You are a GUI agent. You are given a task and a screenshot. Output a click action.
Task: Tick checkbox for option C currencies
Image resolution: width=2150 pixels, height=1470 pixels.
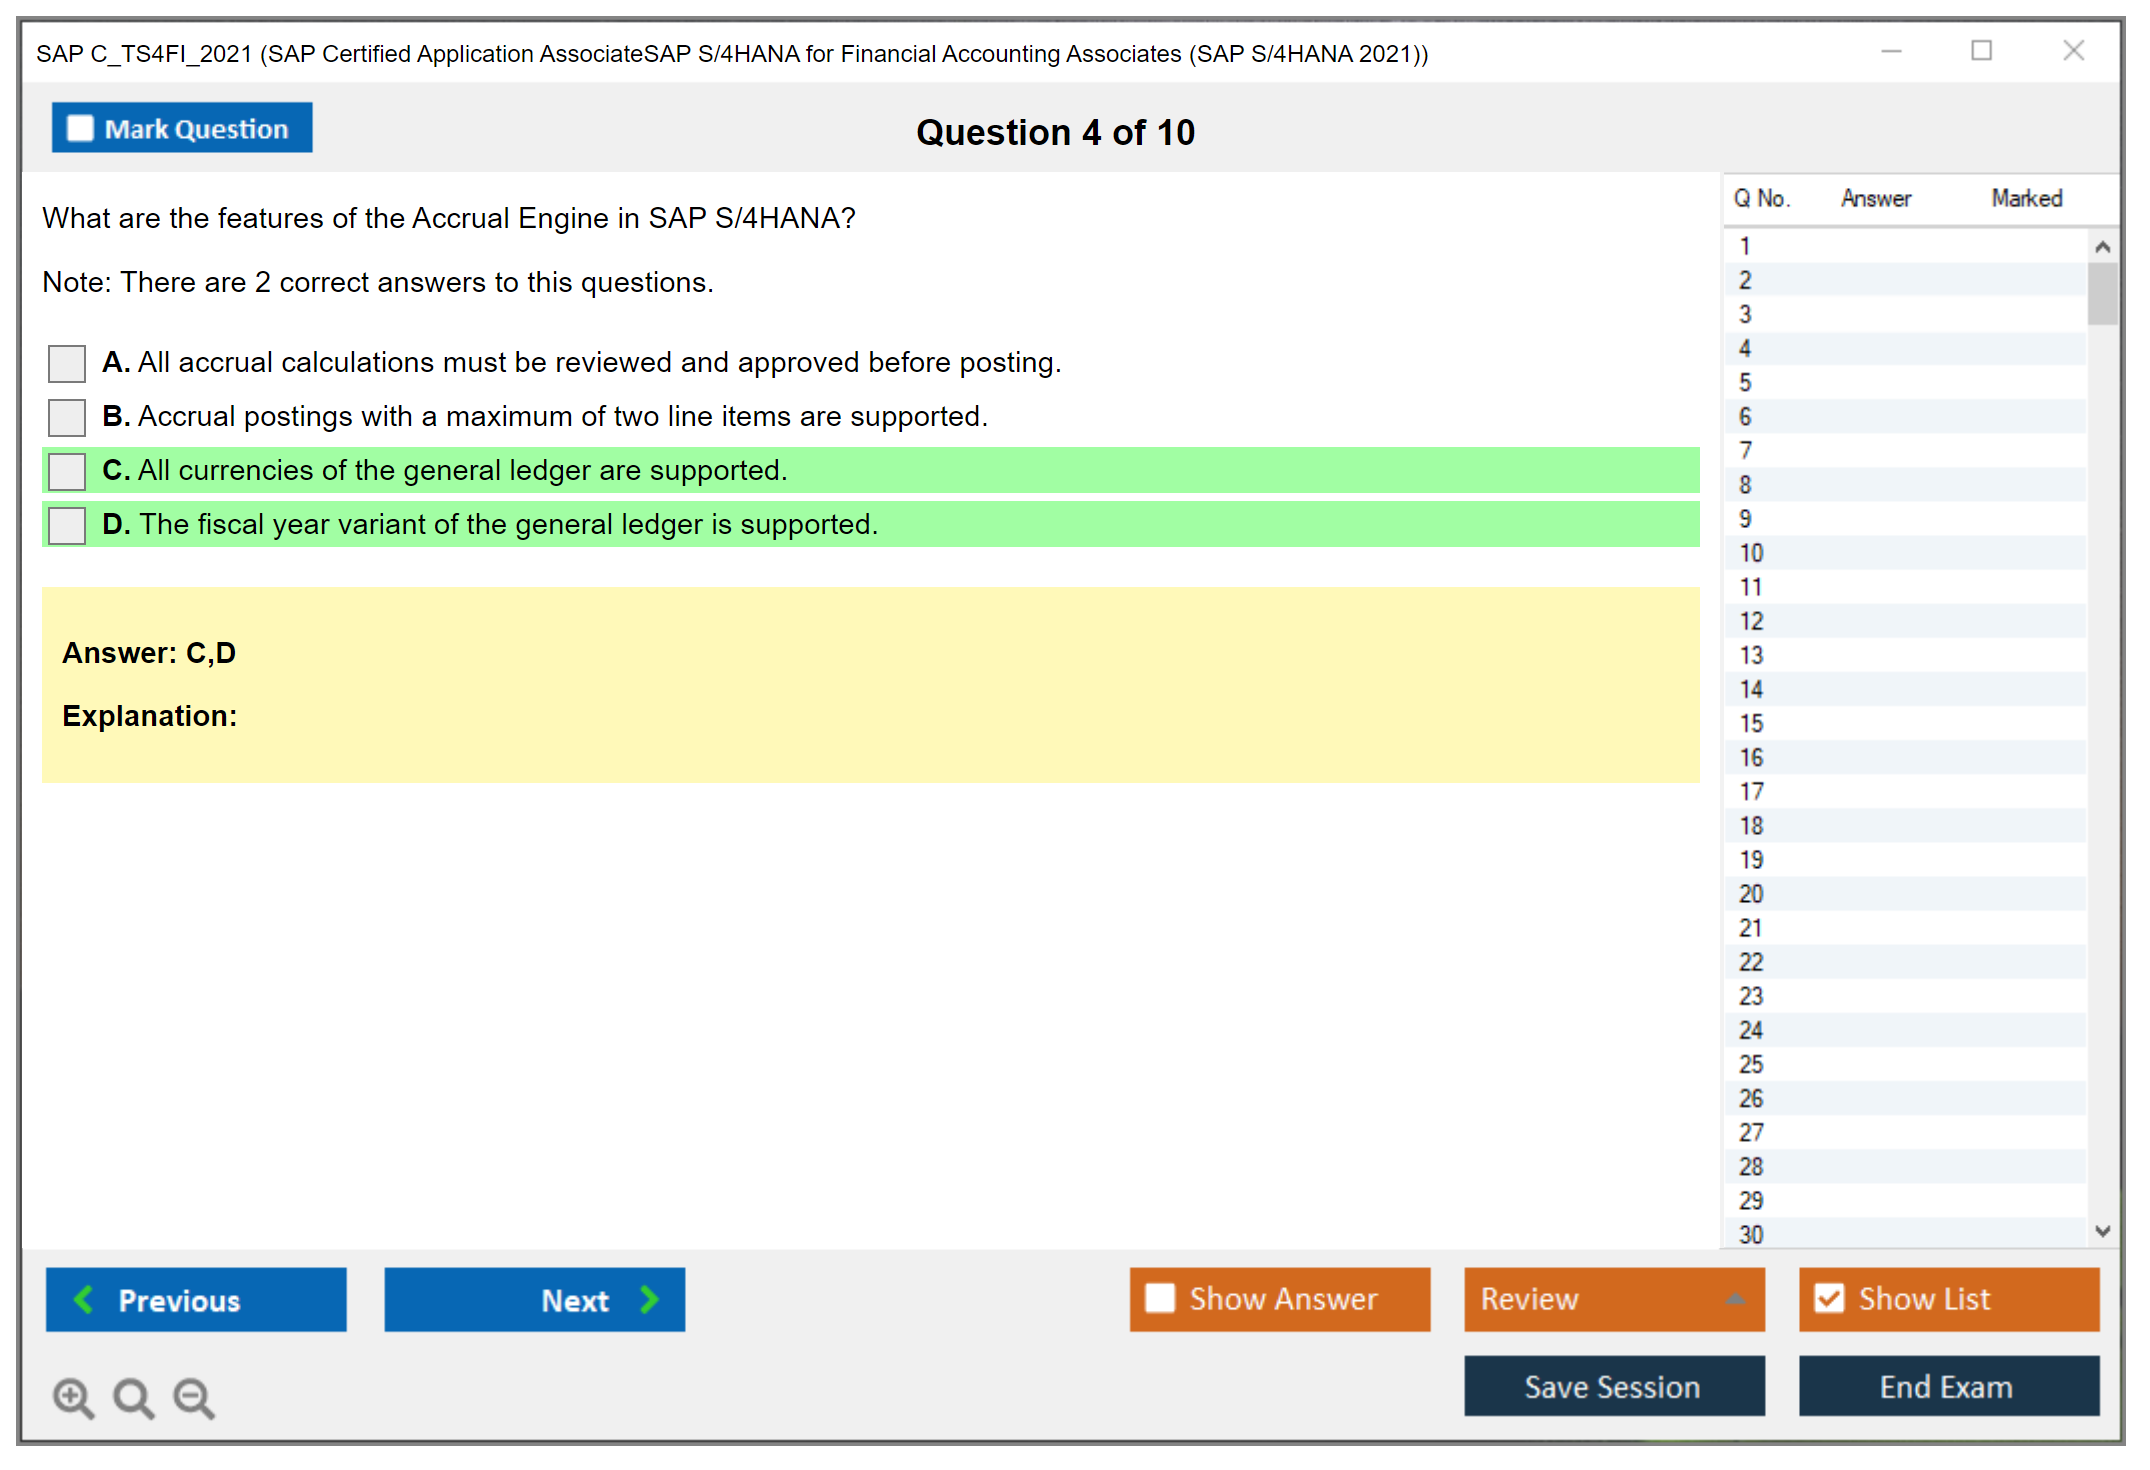coord(67,471)
